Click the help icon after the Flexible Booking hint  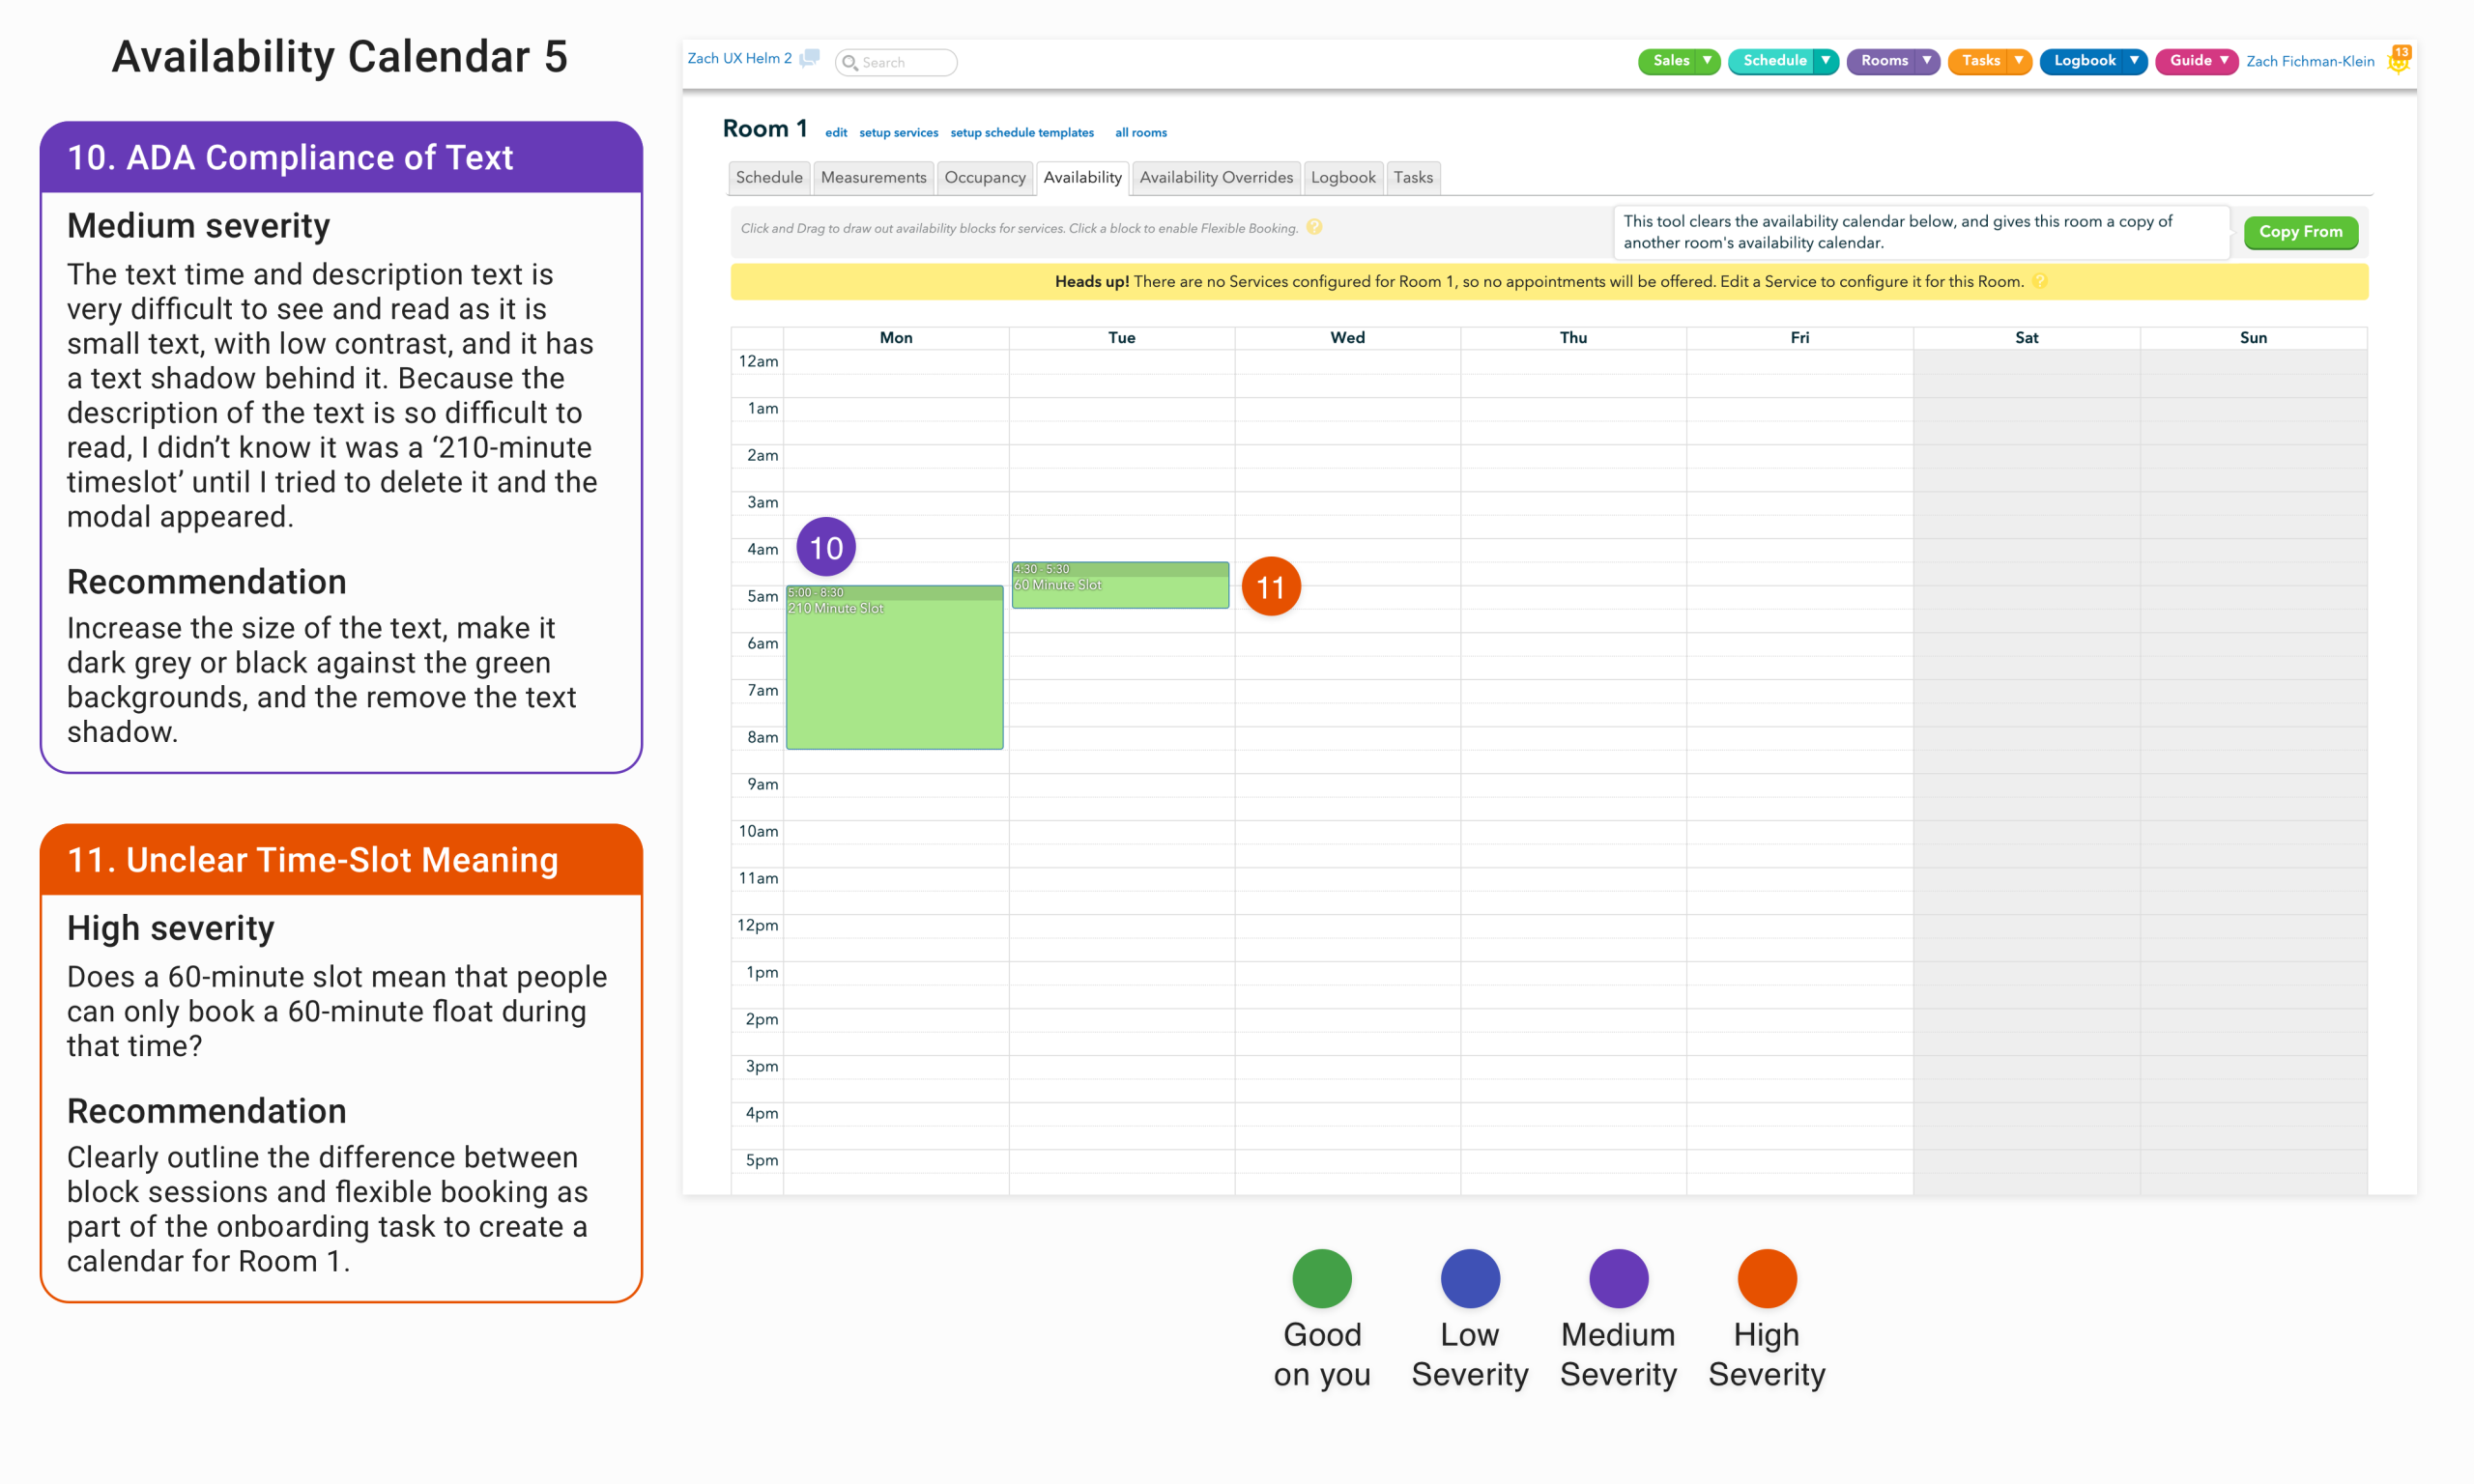point(1314,228)
